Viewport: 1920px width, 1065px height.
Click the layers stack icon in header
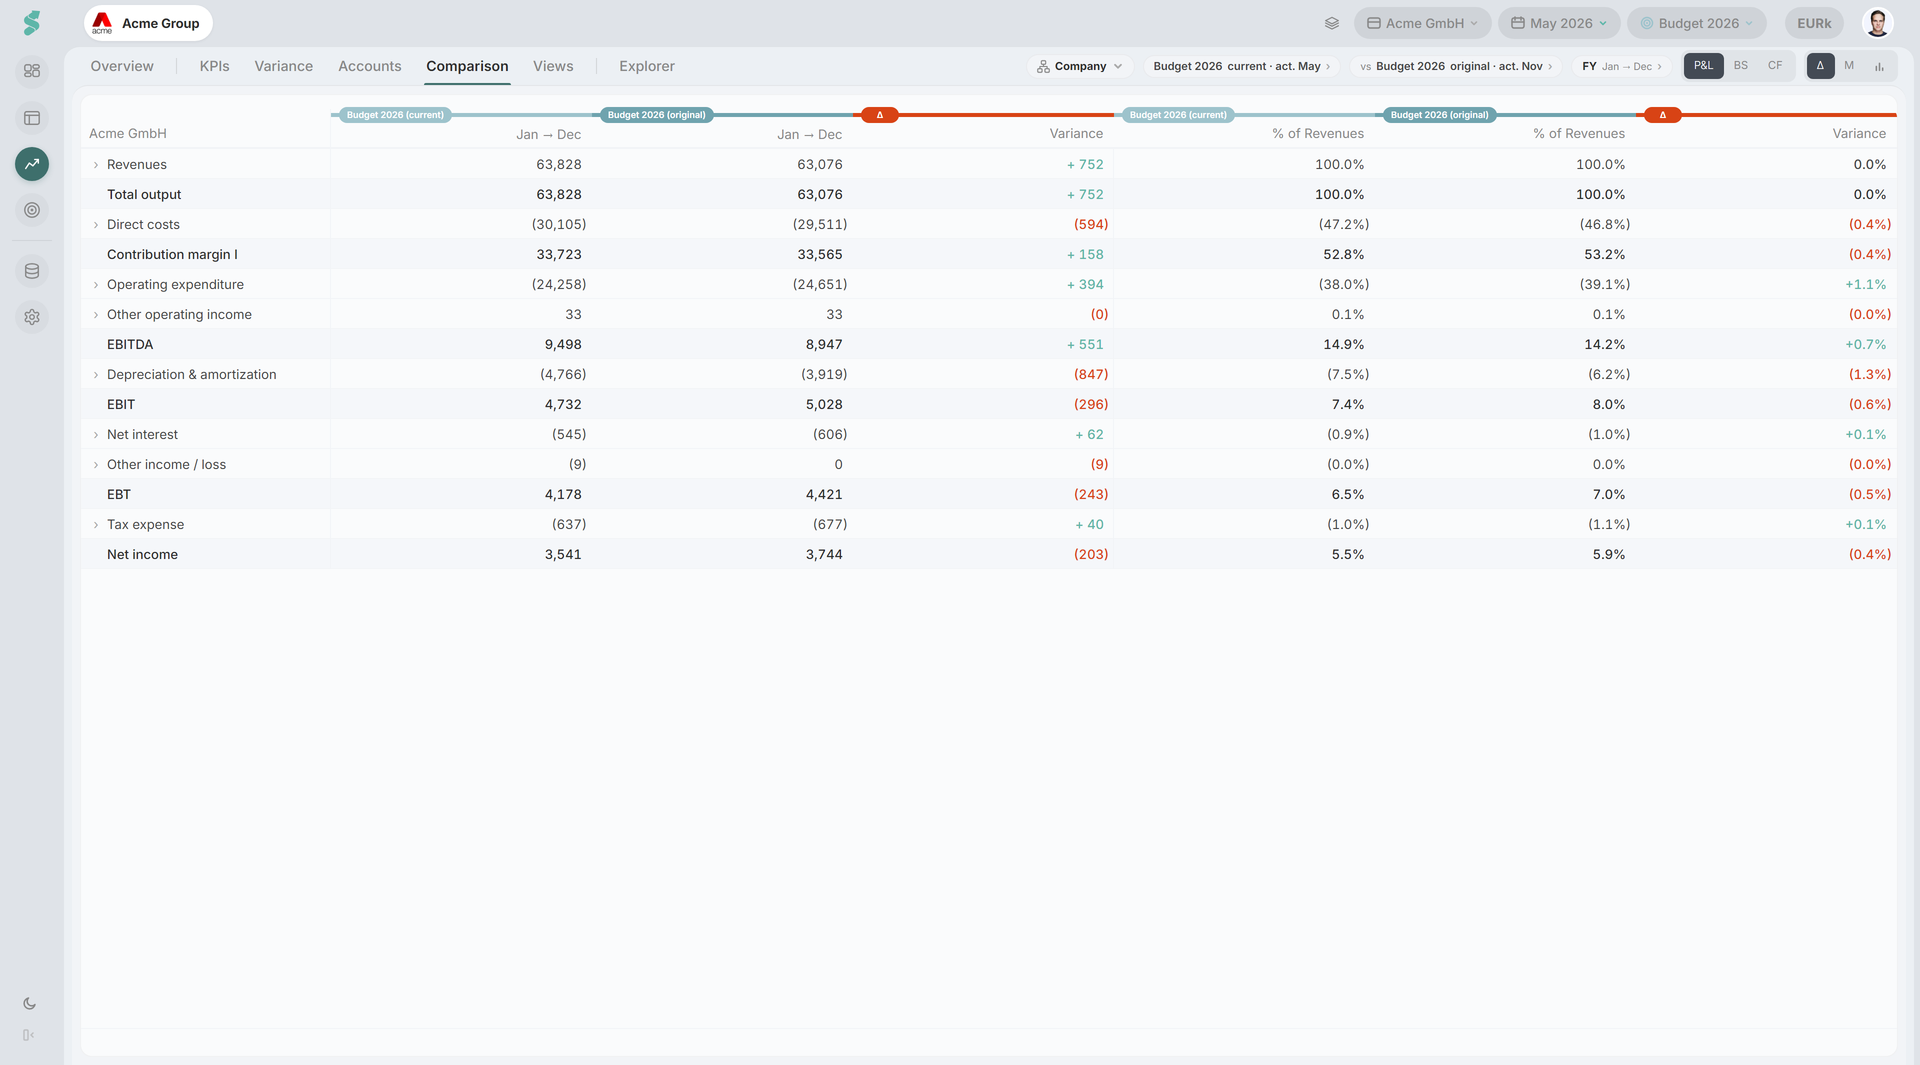pyautogui.click(x=1332, y=23)
